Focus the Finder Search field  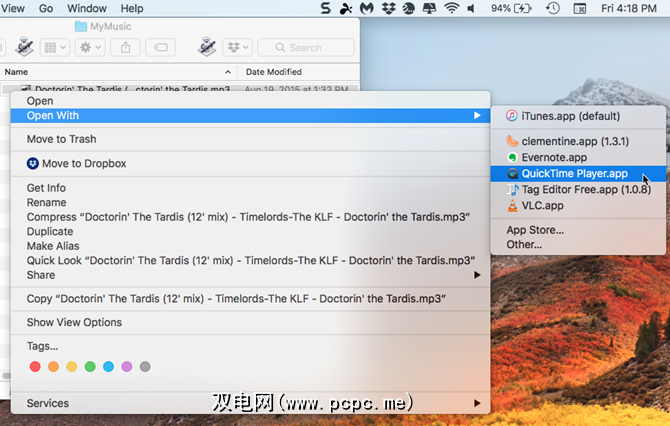306,47
